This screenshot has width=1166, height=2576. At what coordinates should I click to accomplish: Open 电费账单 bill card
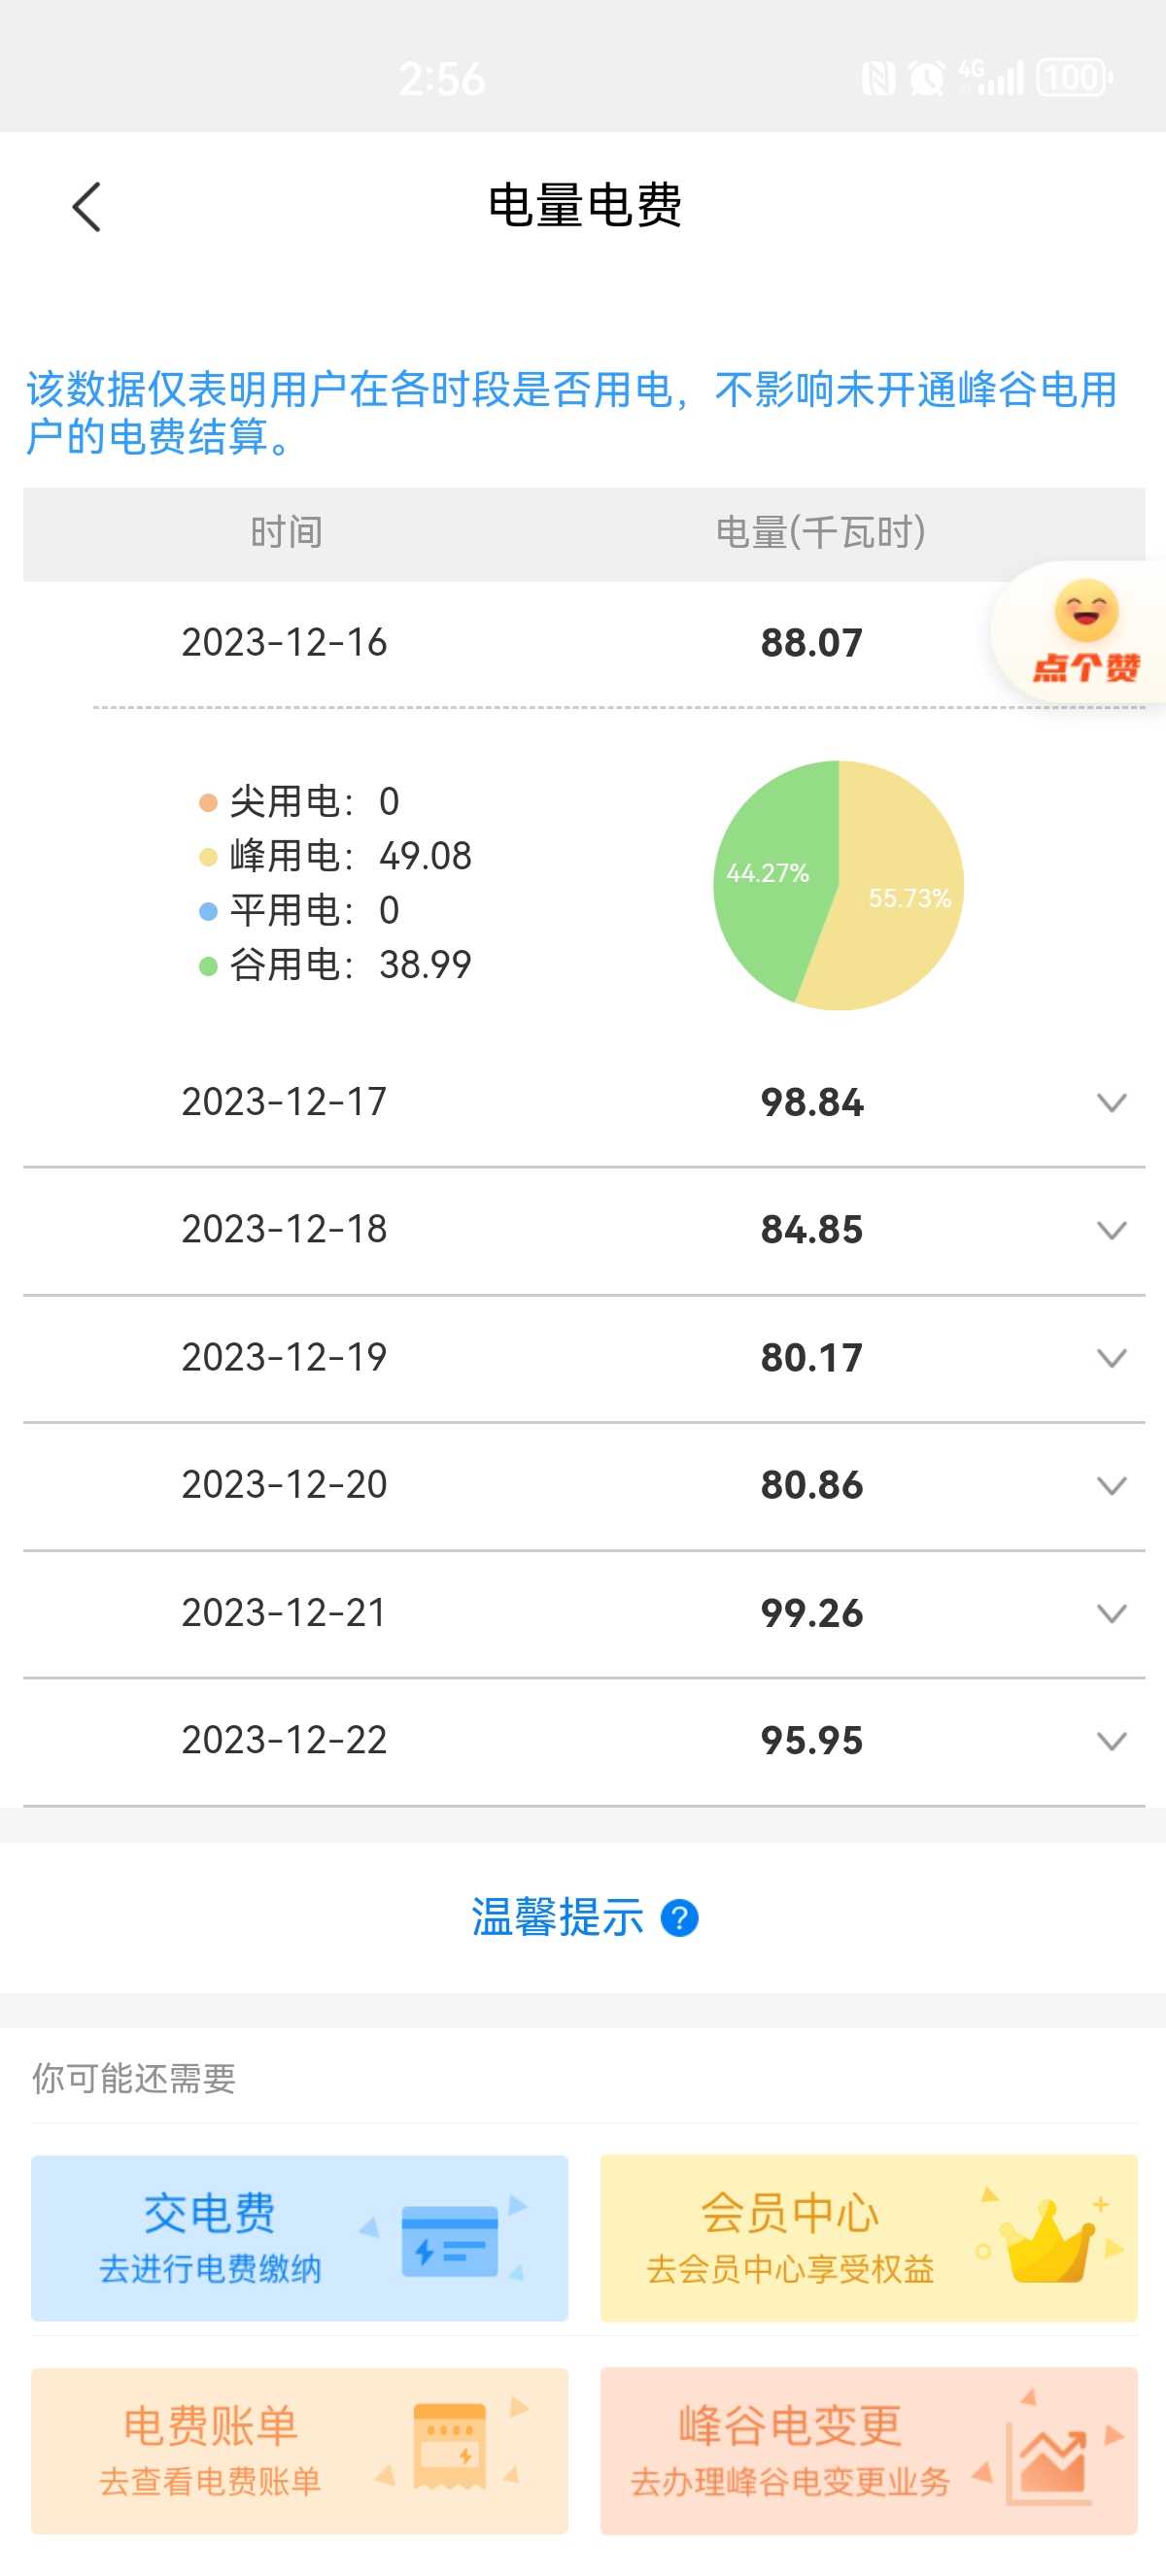click(x=299, y=2450)
